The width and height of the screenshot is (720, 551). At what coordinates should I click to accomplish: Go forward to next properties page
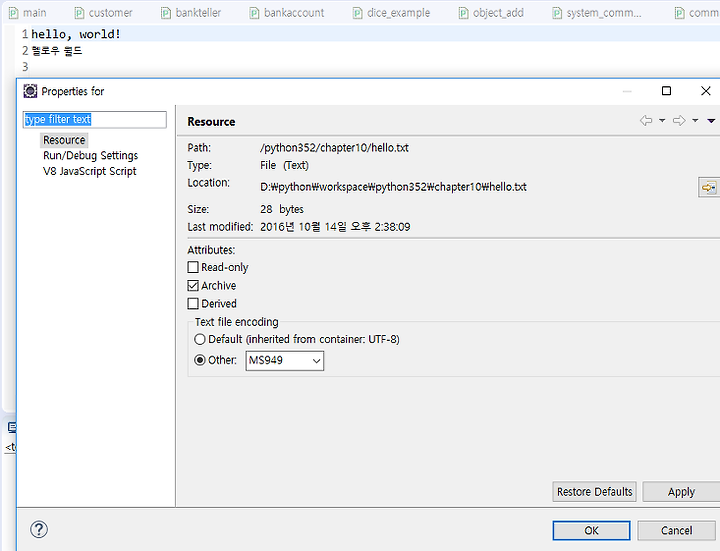[679, 120]
